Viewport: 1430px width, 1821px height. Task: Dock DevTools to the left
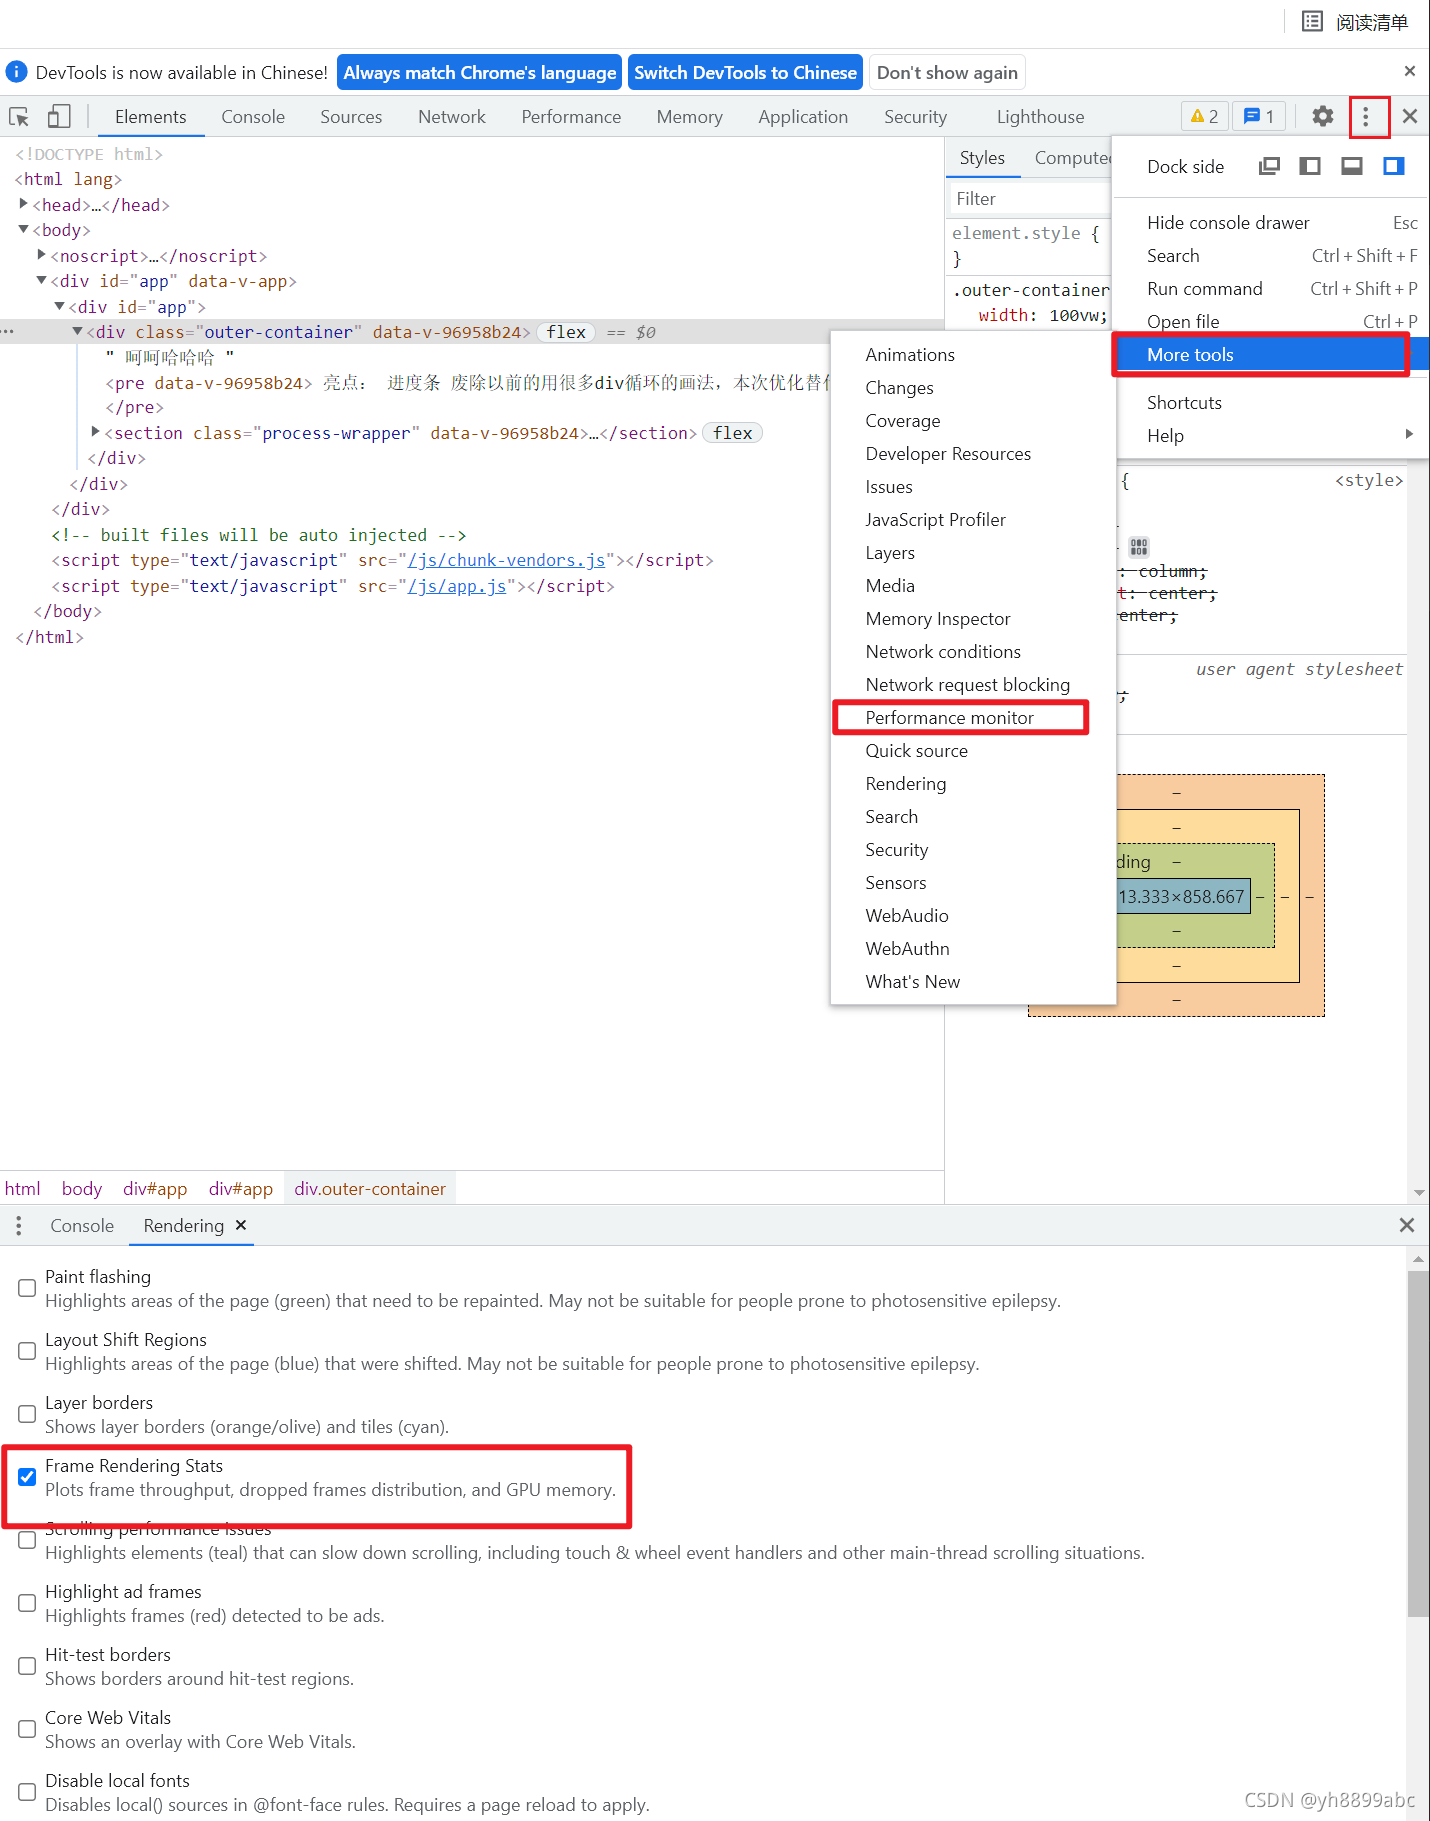pyautogui.click(x=1310, y=167)
